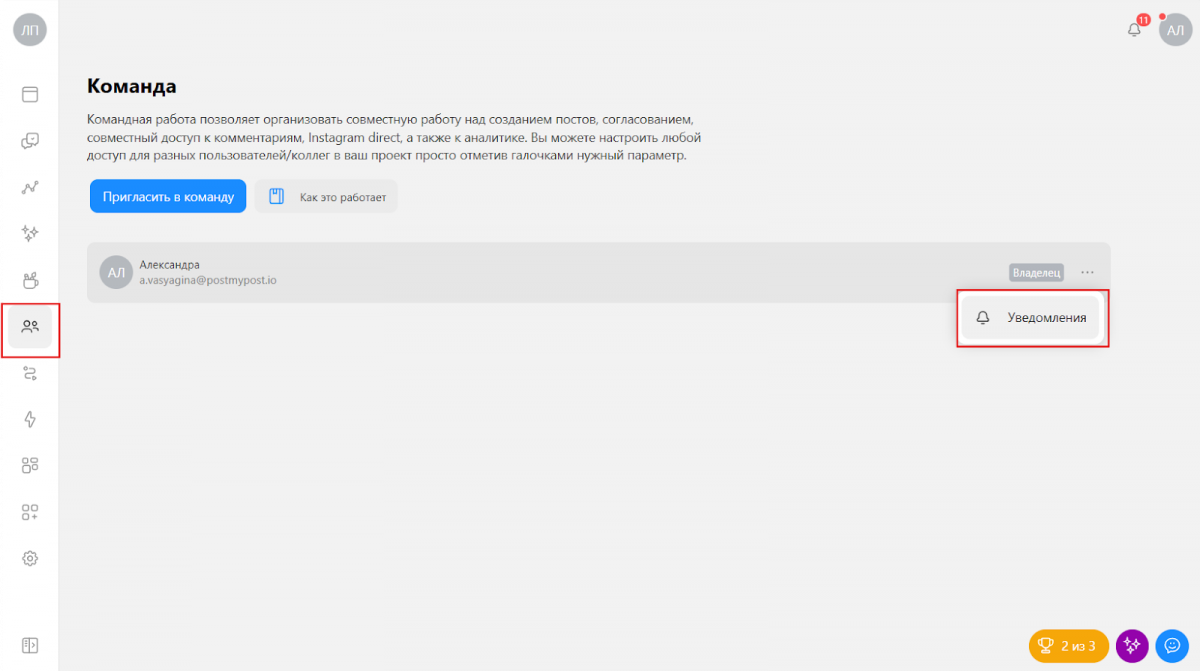
Task: Open the trophy progress 2 из 3 badge
Action: (x=1068, y=646)
